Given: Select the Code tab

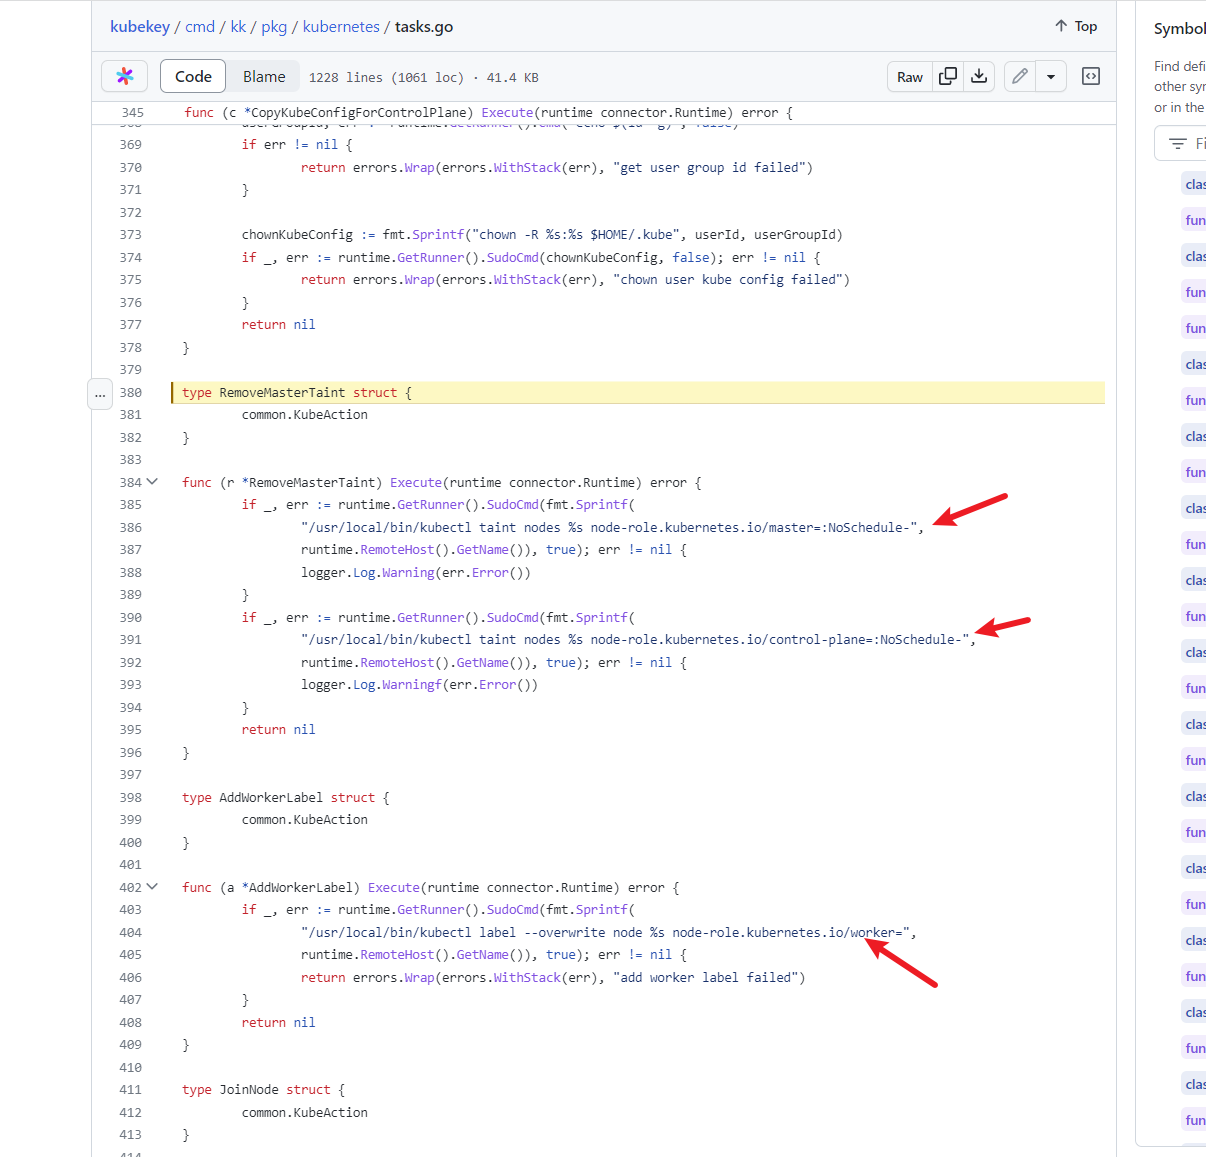Looking at the screenshot, I should (x=192, y=76).
